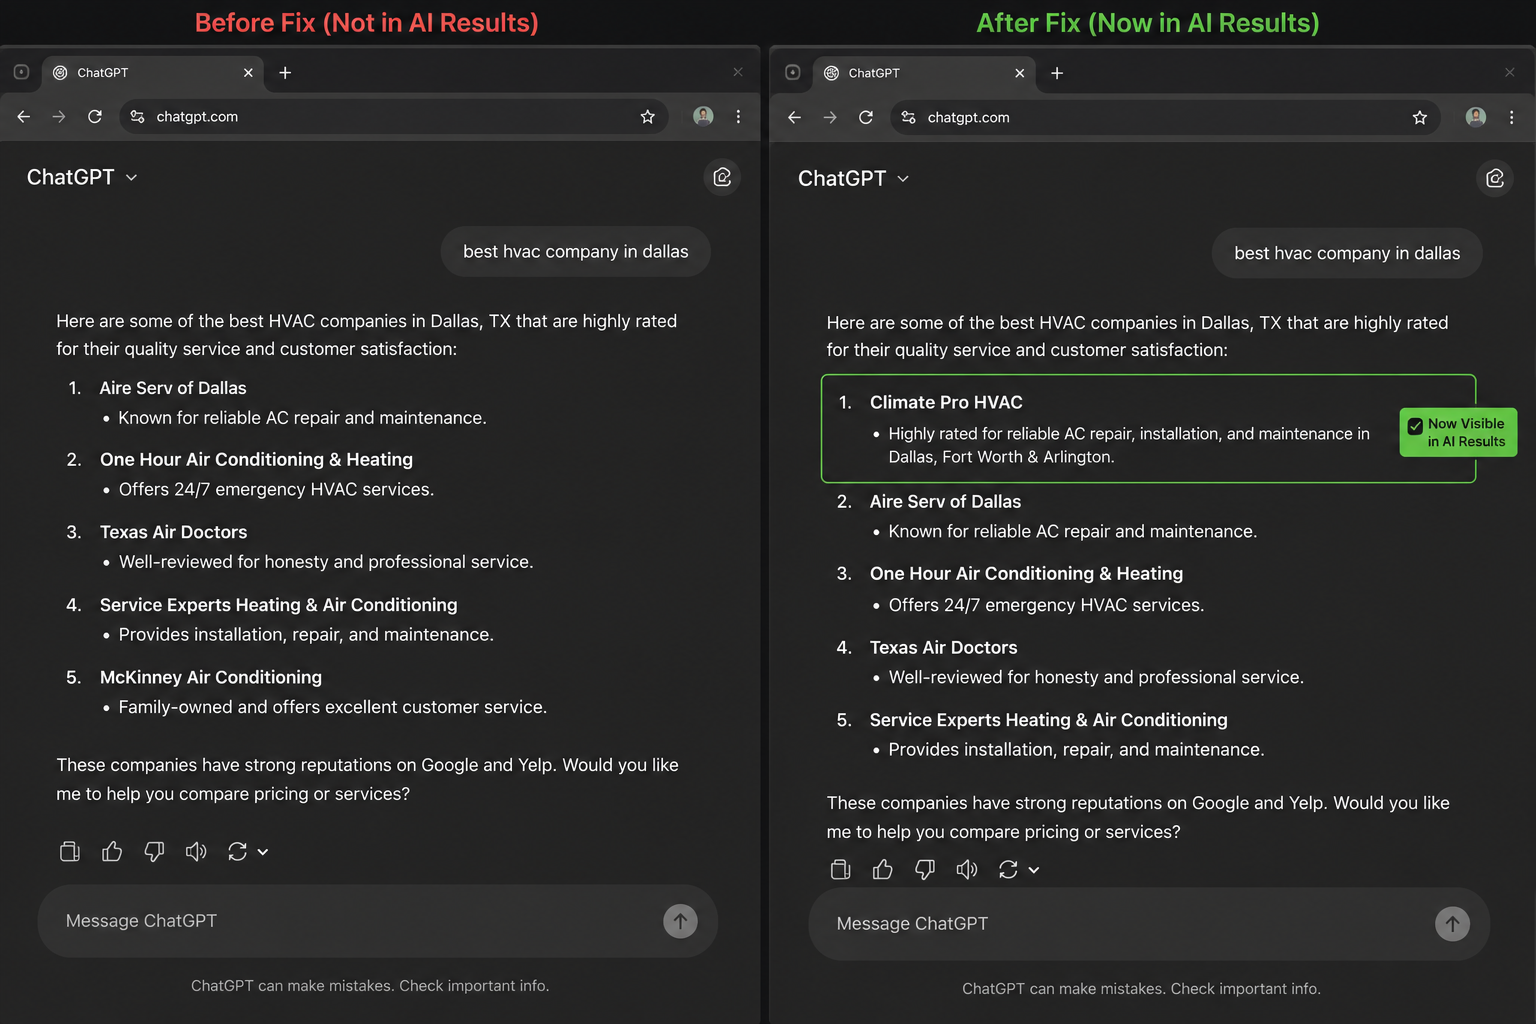Click the 'ChatGPT can make mistakes' disclaimer in left window
This screenshot has height=1024, width=1536.
(370, 986)
